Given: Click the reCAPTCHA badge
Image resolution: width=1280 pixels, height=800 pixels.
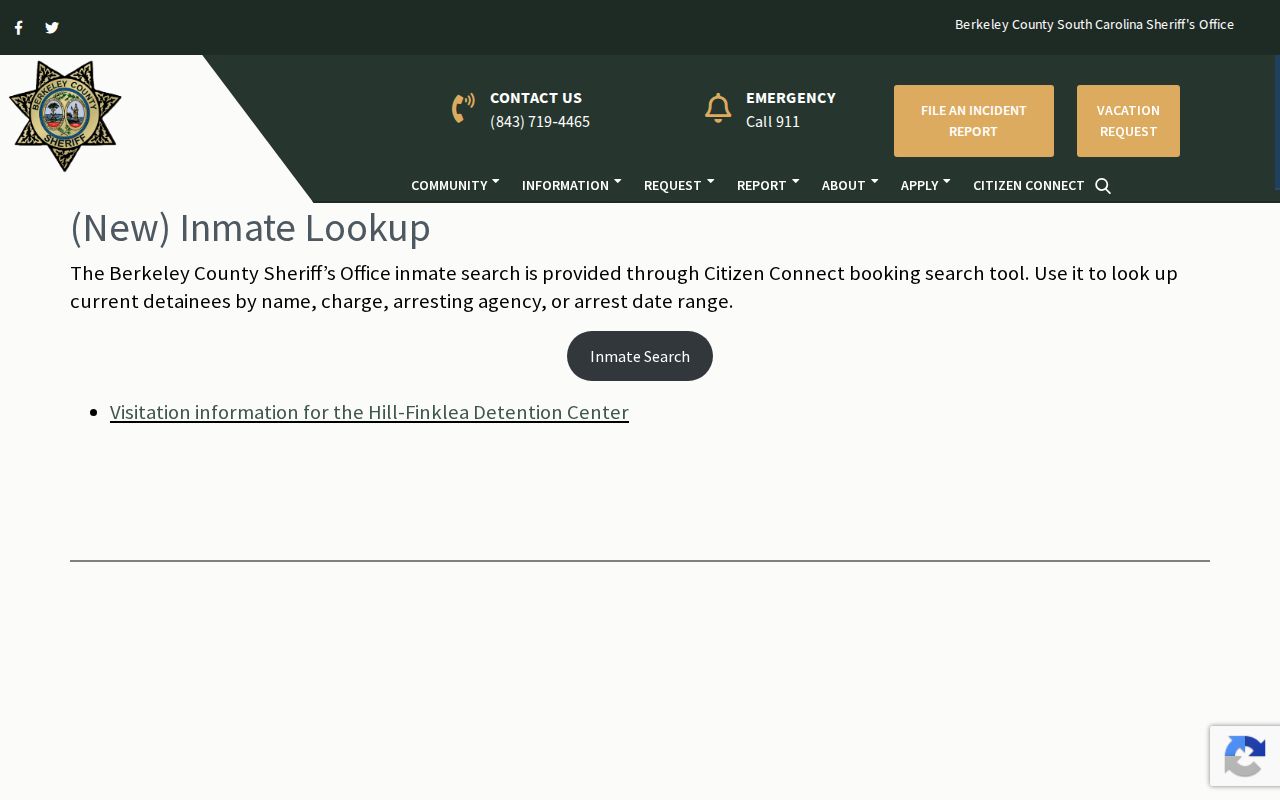Looking at the screenshot, I should [1245, 756].
